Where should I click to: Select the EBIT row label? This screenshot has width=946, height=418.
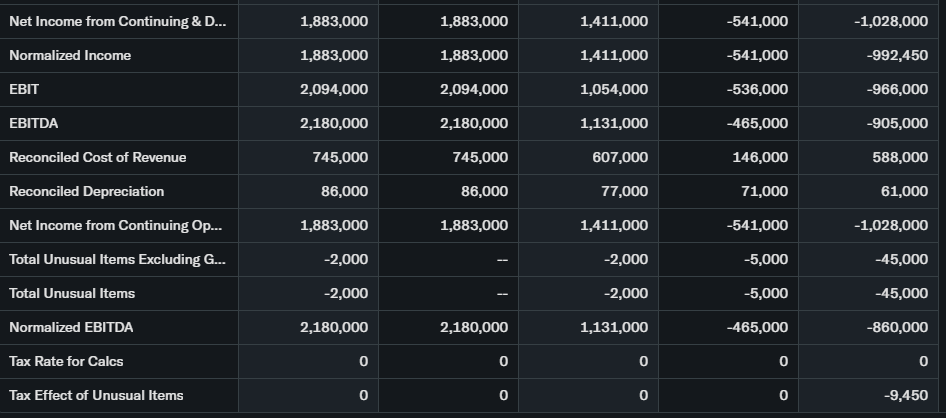pos(24,90)
